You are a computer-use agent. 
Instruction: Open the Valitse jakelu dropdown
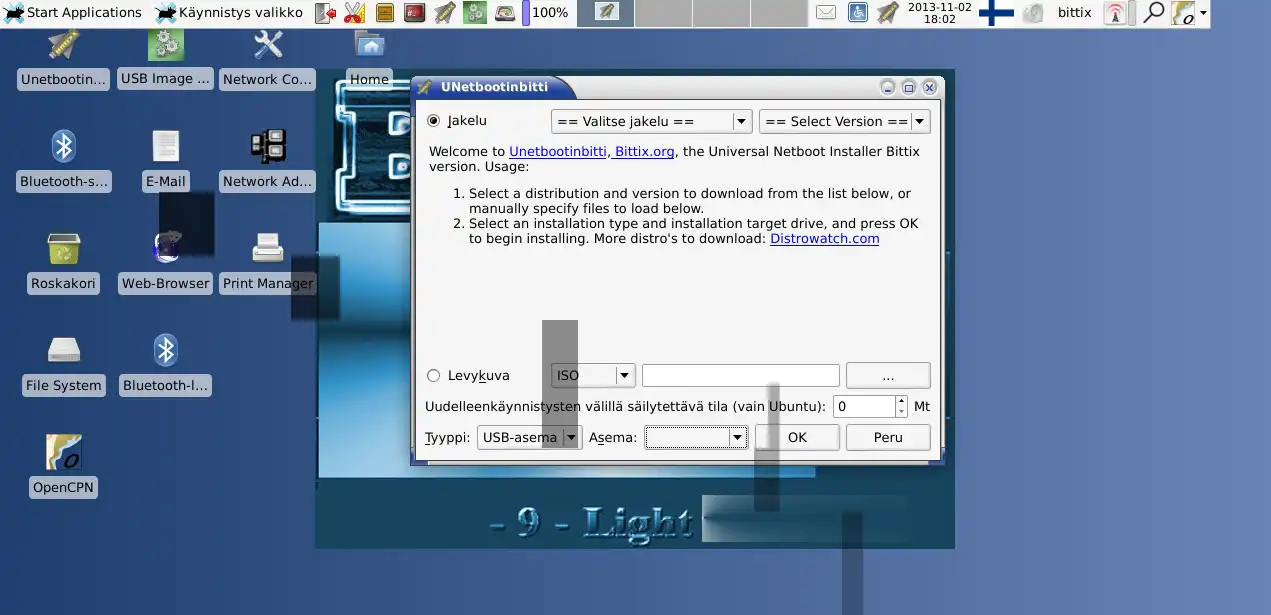pos(651,122)
